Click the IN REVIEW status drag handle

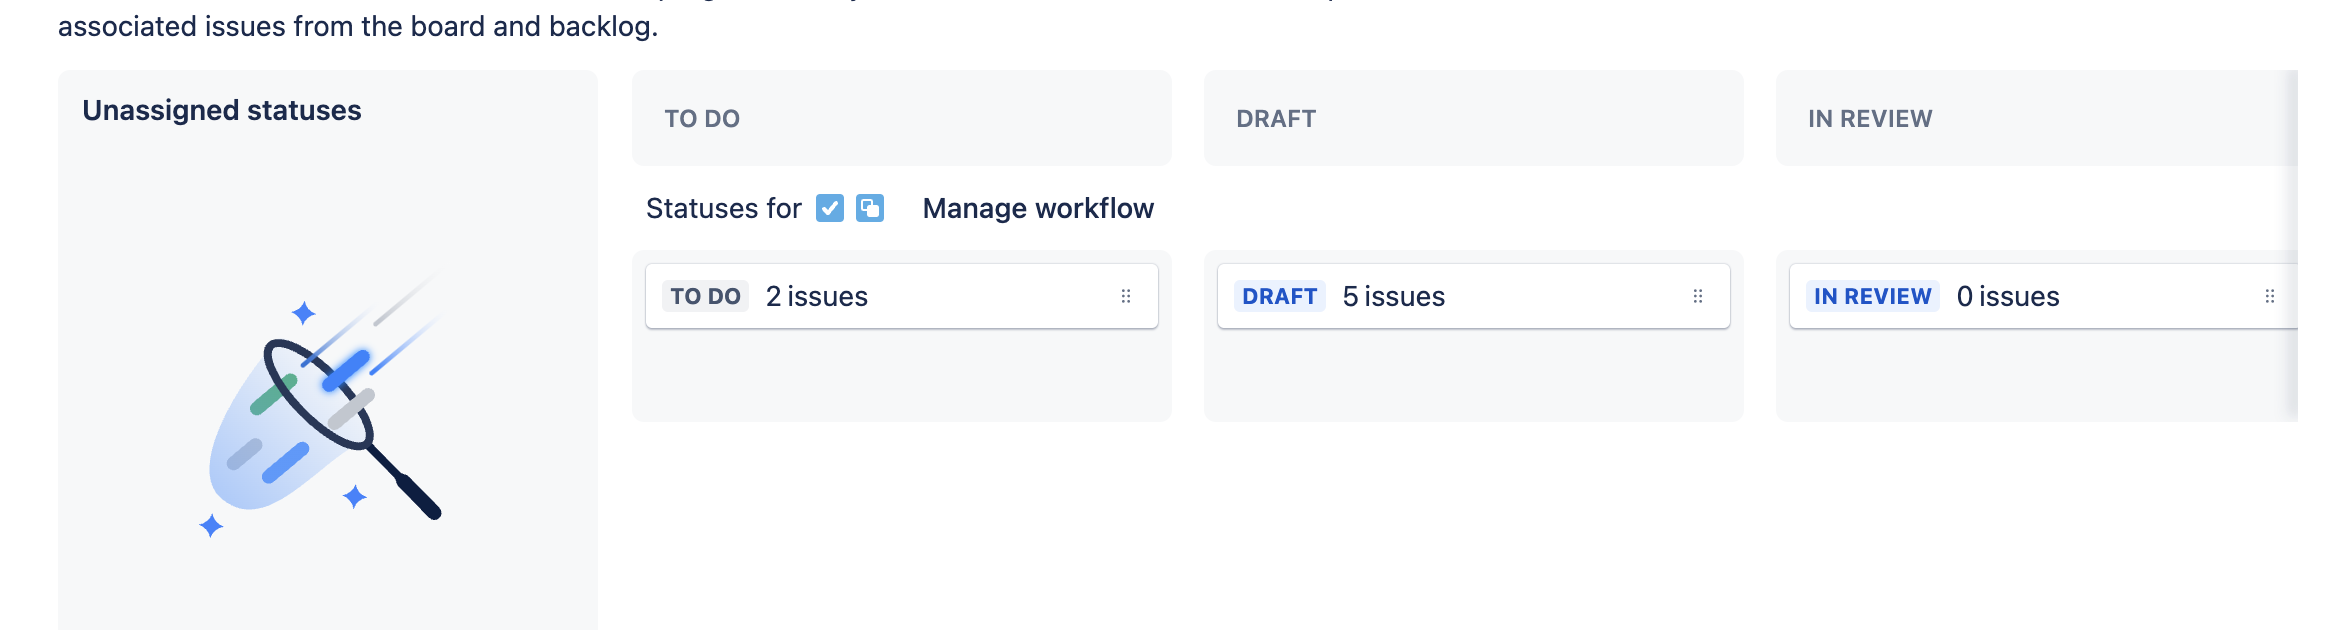(x=2270, y=296)
